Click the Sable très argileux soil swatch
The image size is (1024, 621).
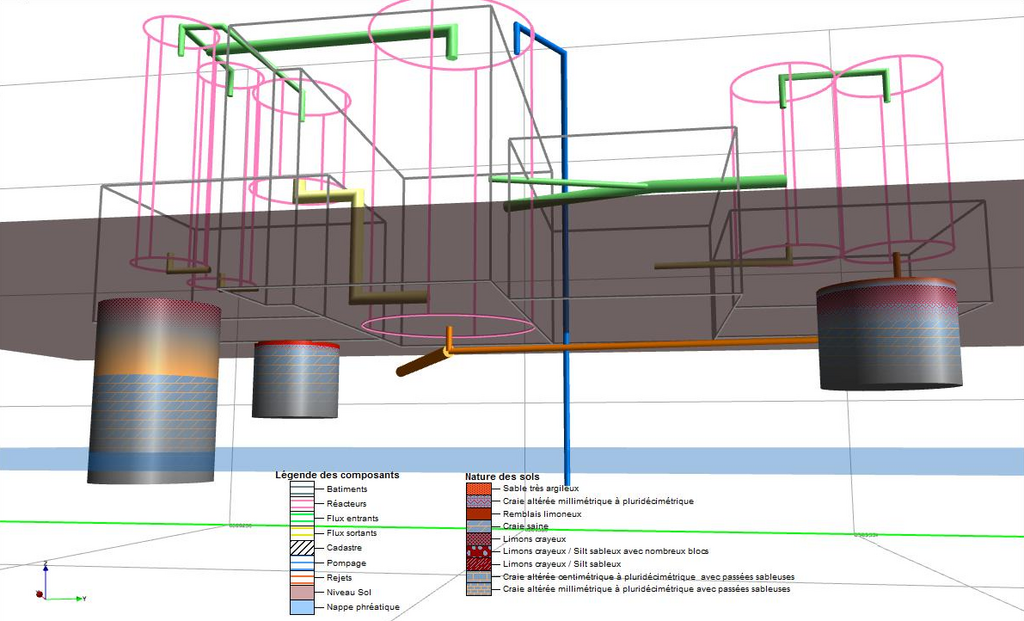coord(480,489)
